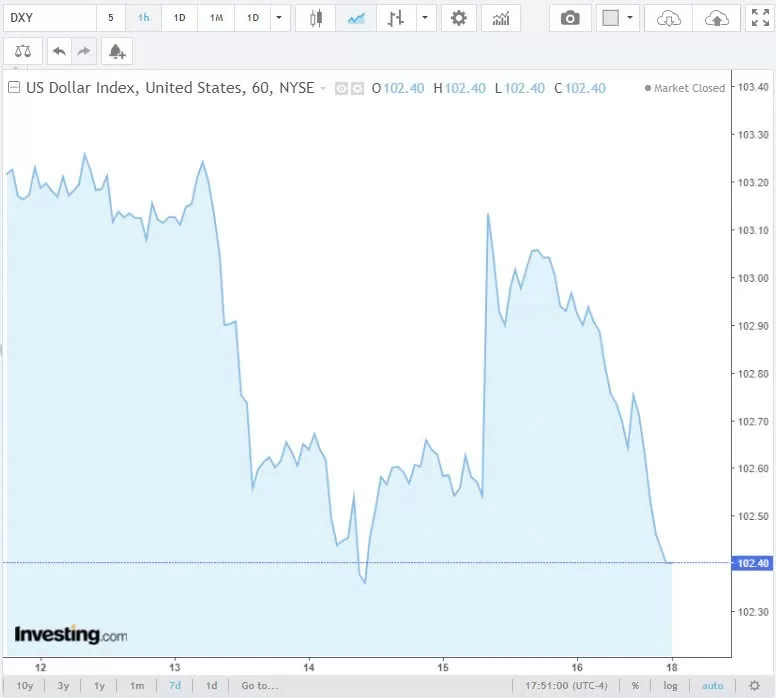Click the add alert bell icon
The width and height of the screenshot is (776, 698).
[117, 51]
